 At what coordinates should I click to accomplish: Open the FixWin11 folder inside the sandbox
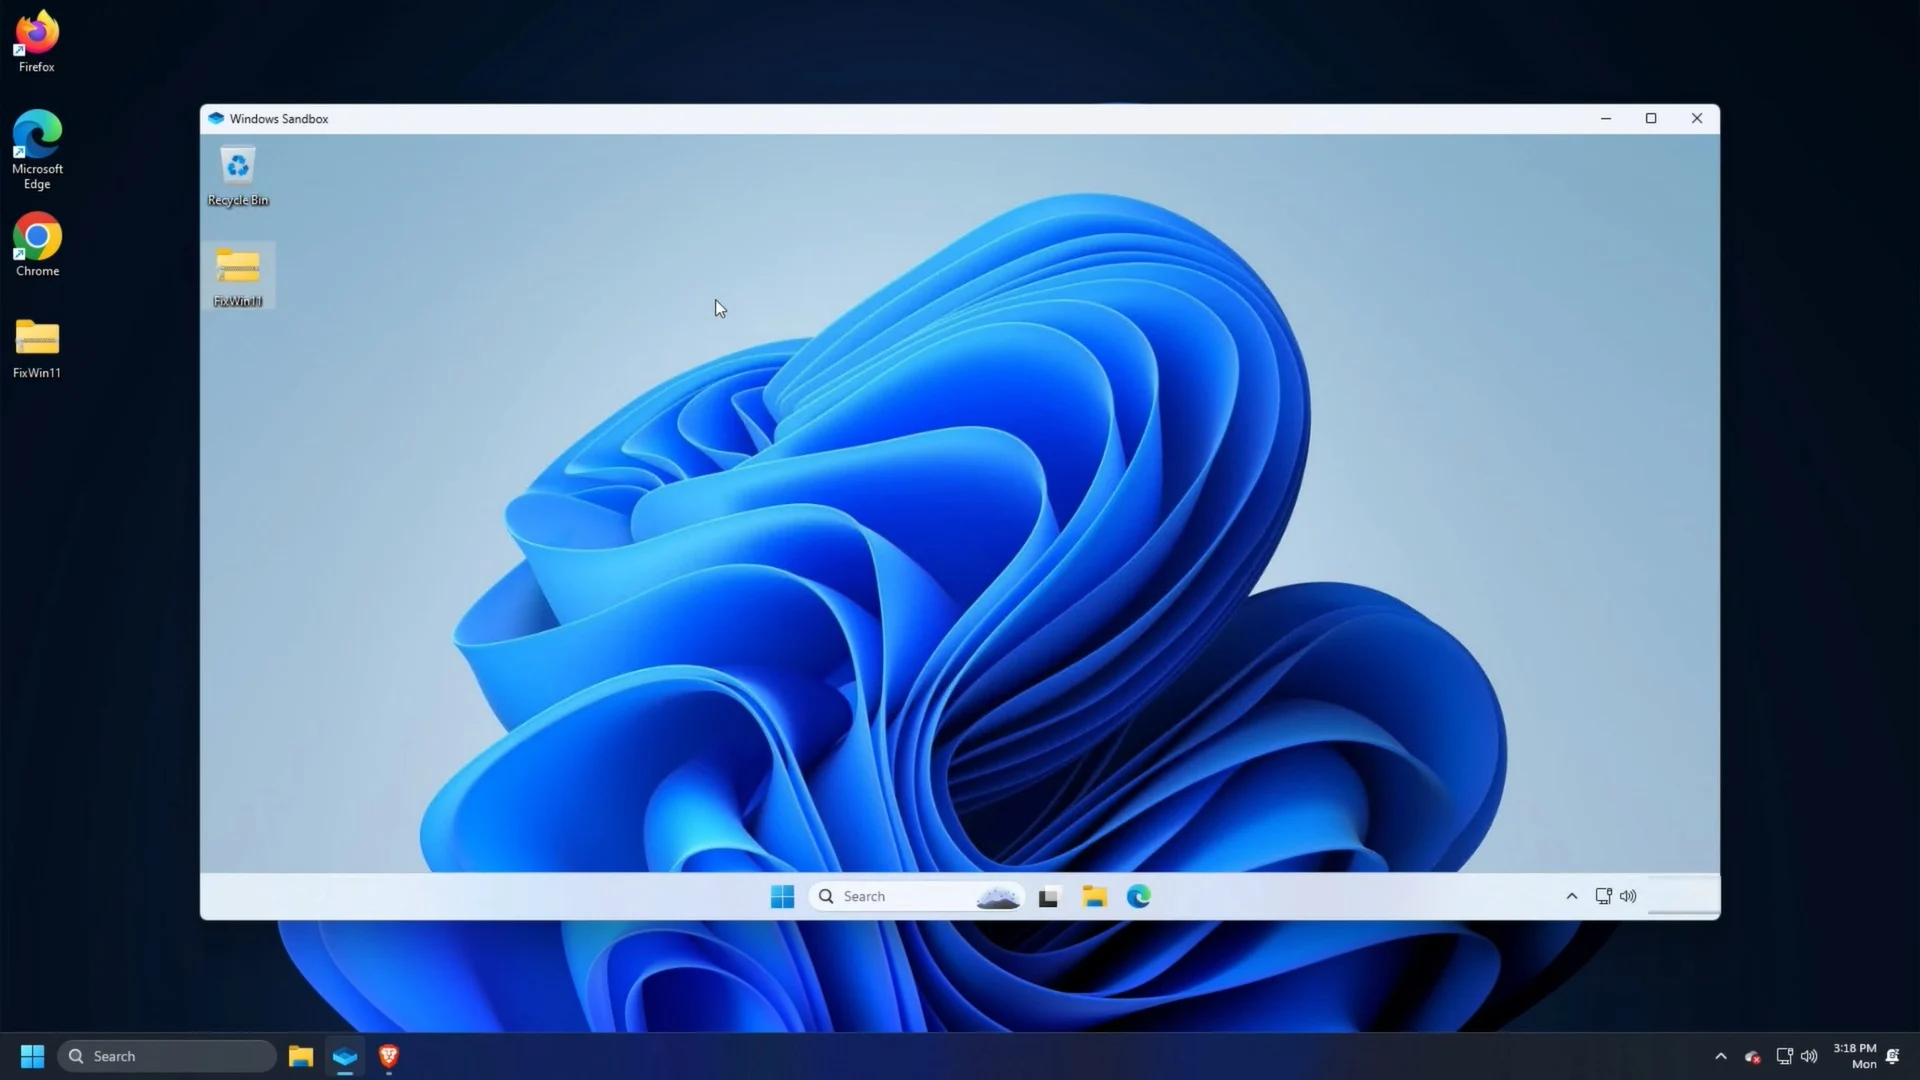coord(237,272)
